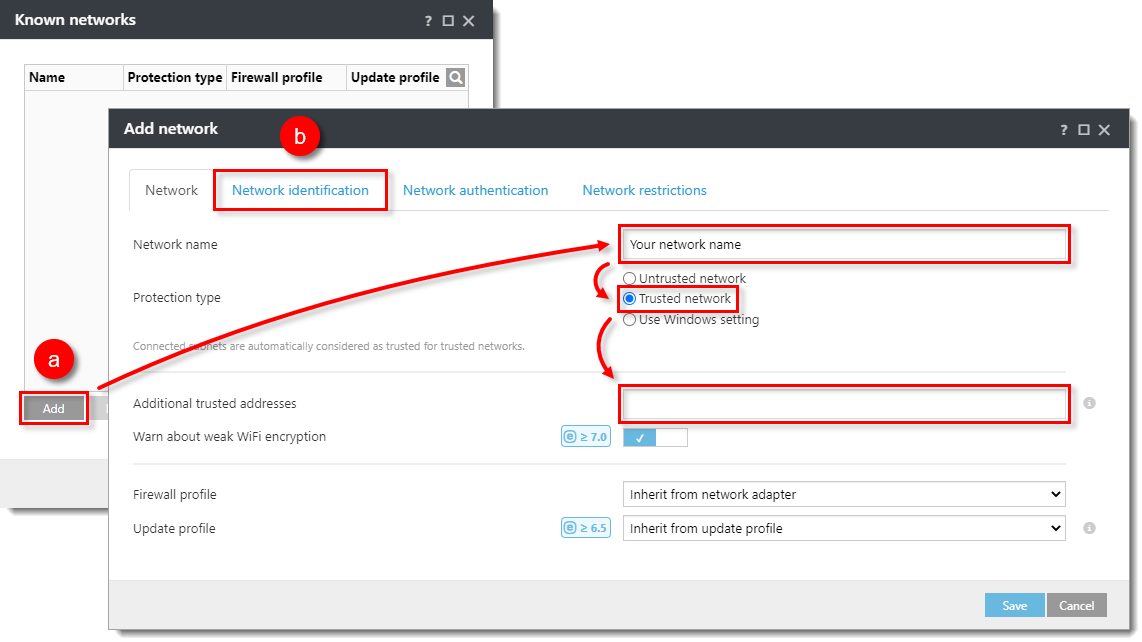The height and width of the screenshot is (642, 1142).
Task: Click the ≥ 7.0 version badge icon
Action: (x=585, y=436)
